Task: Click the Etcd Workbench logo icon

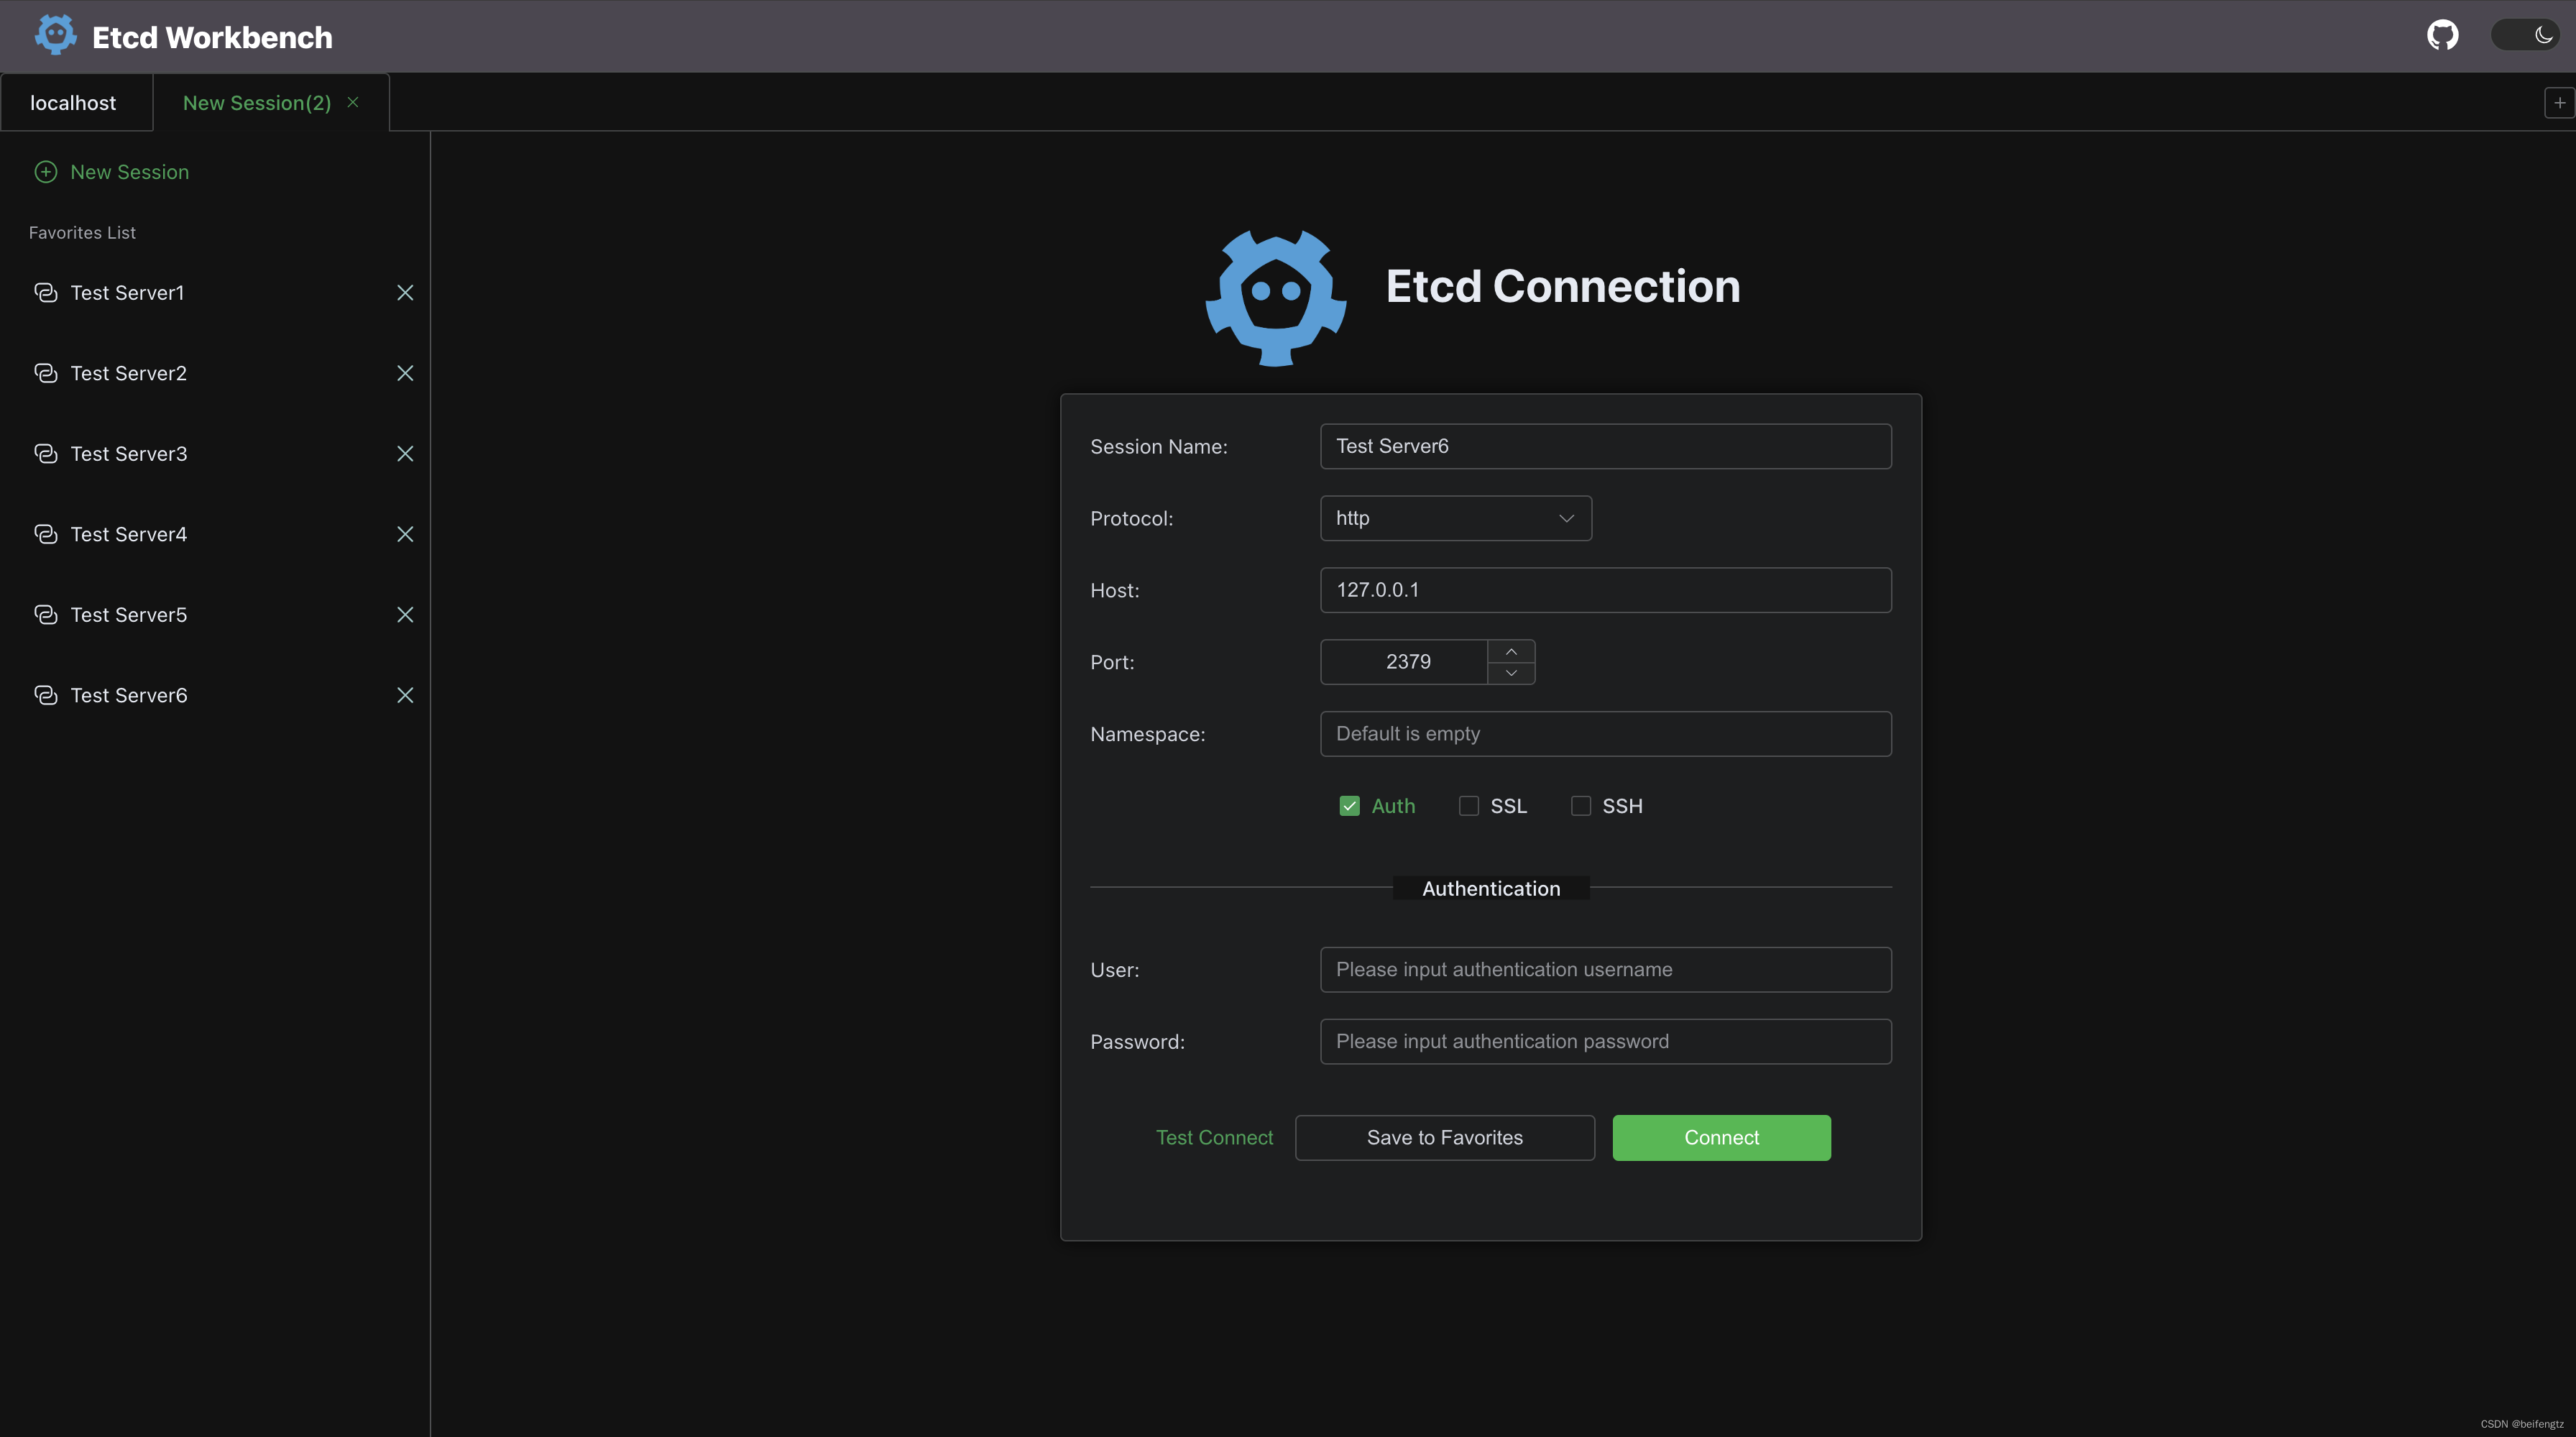Action: (x=55, y=35)
